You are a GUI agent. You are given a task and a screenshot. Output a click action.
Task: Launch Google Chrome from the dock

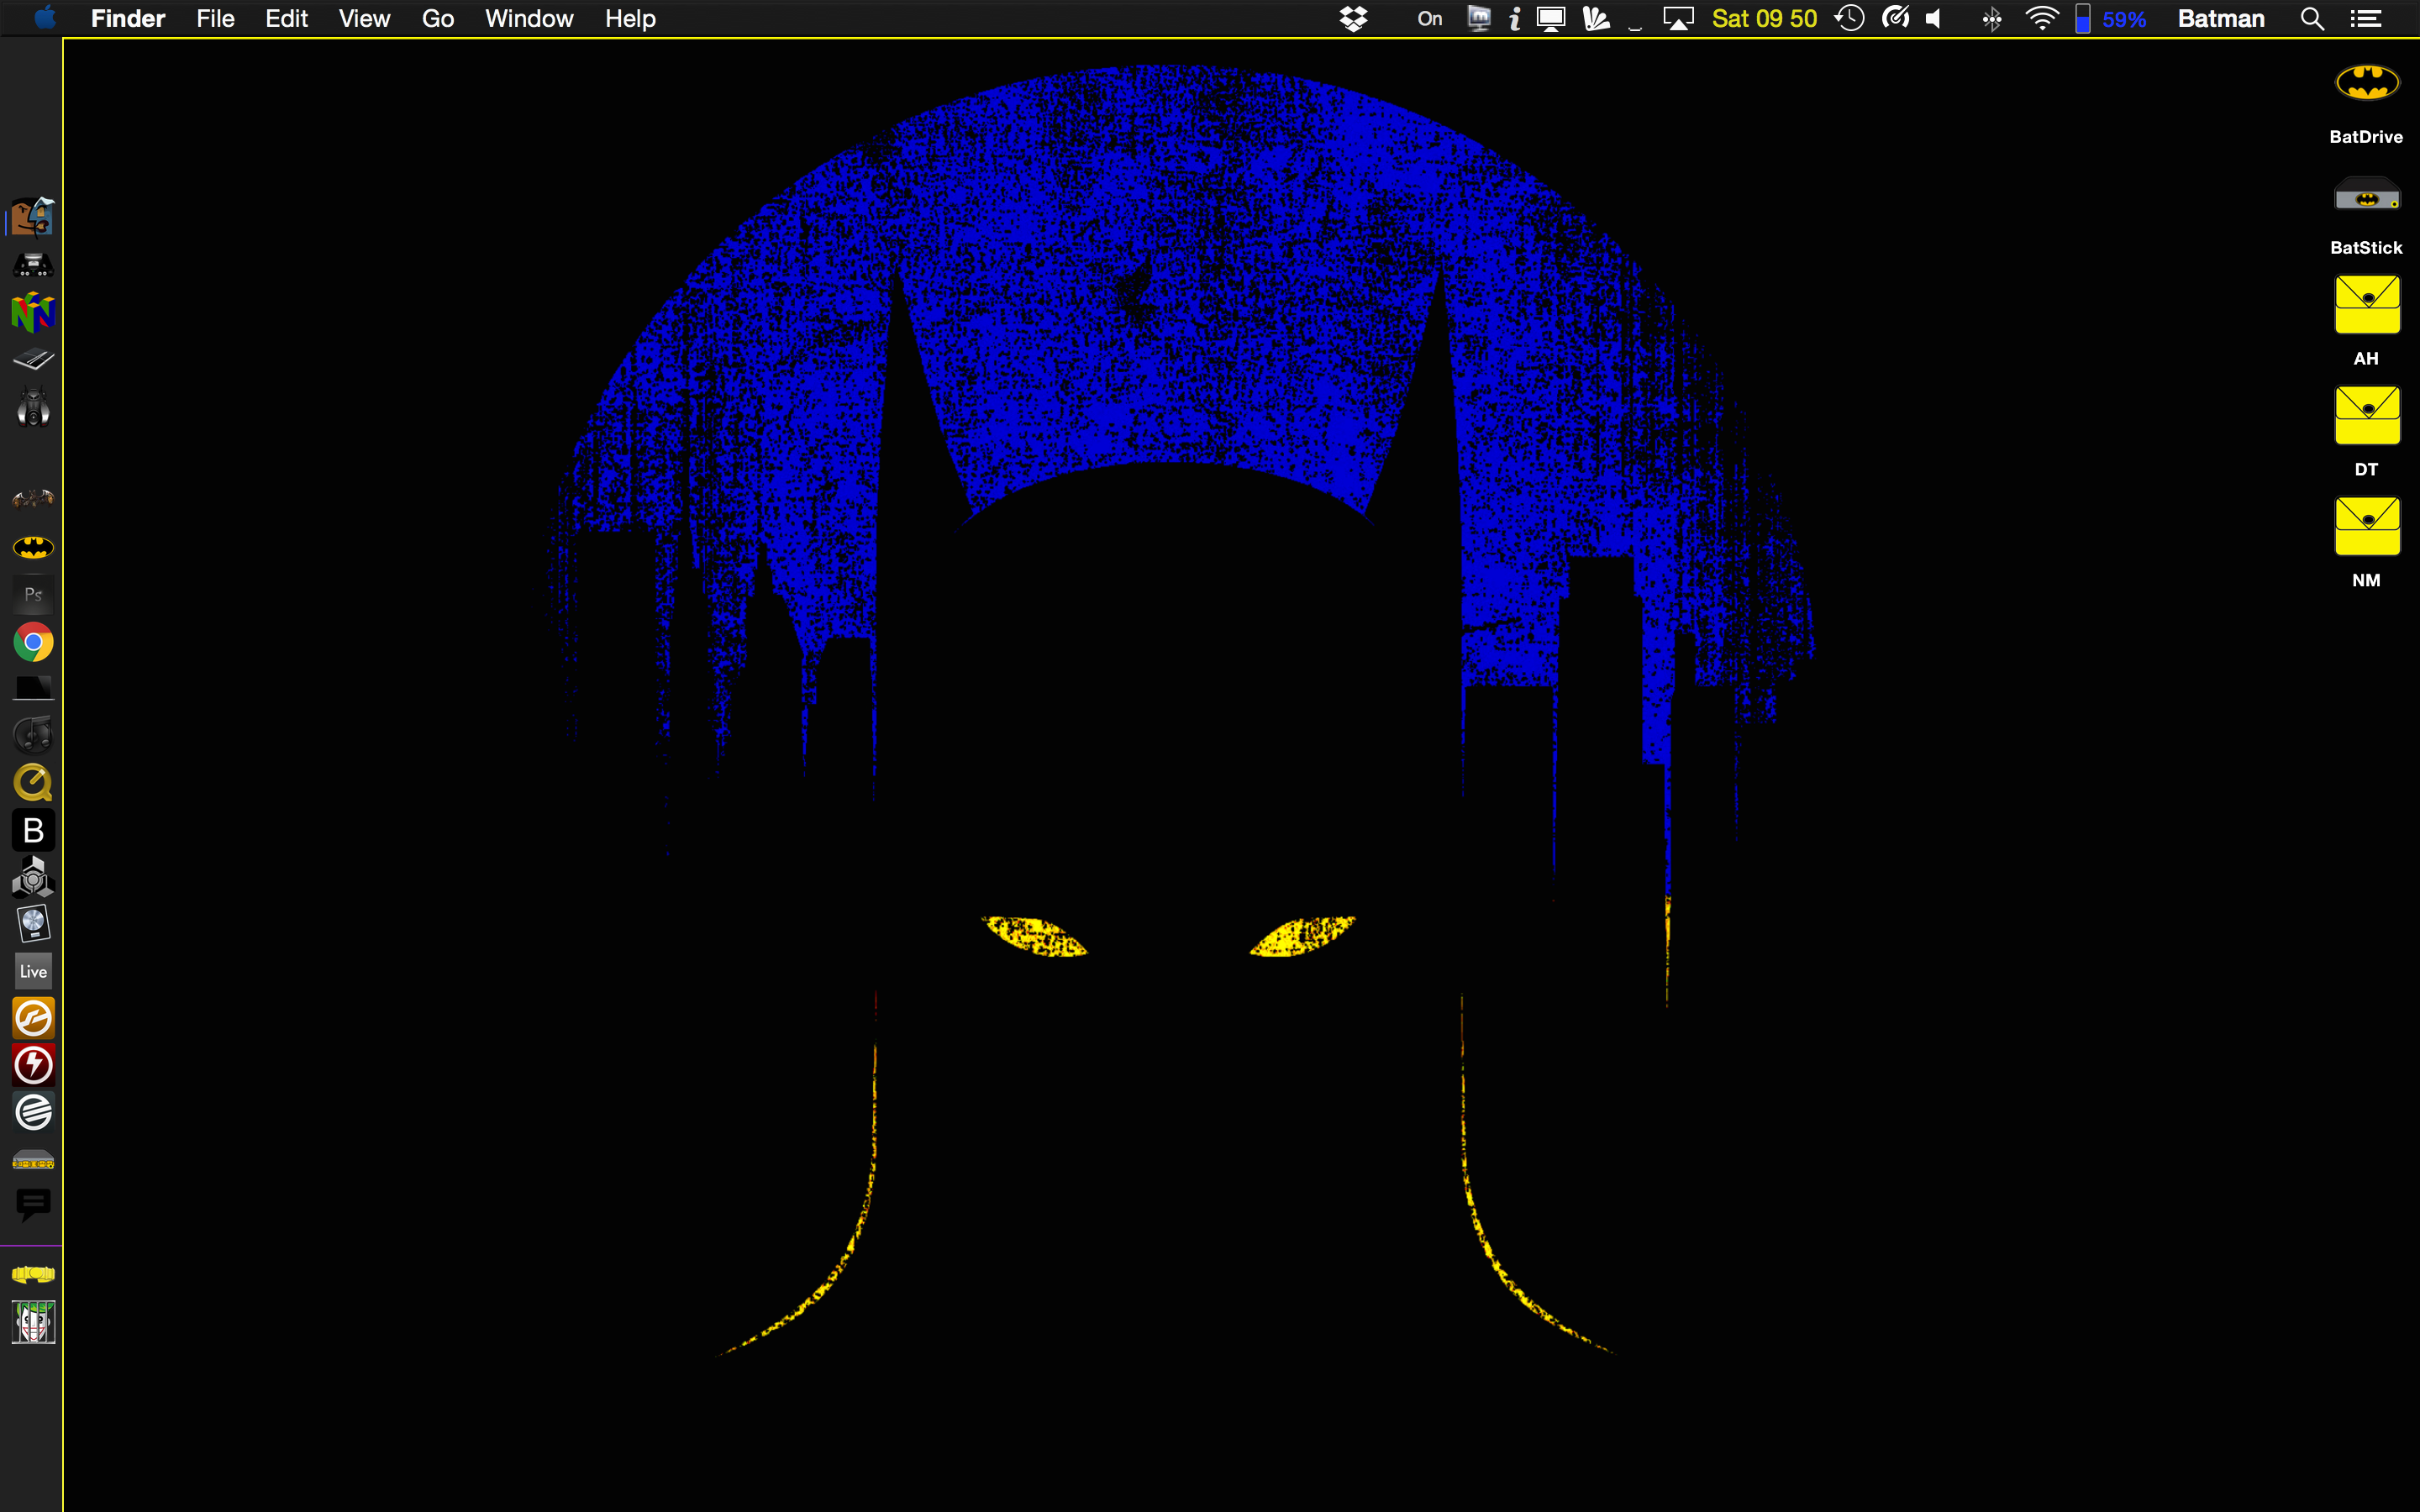coord(33,642)
